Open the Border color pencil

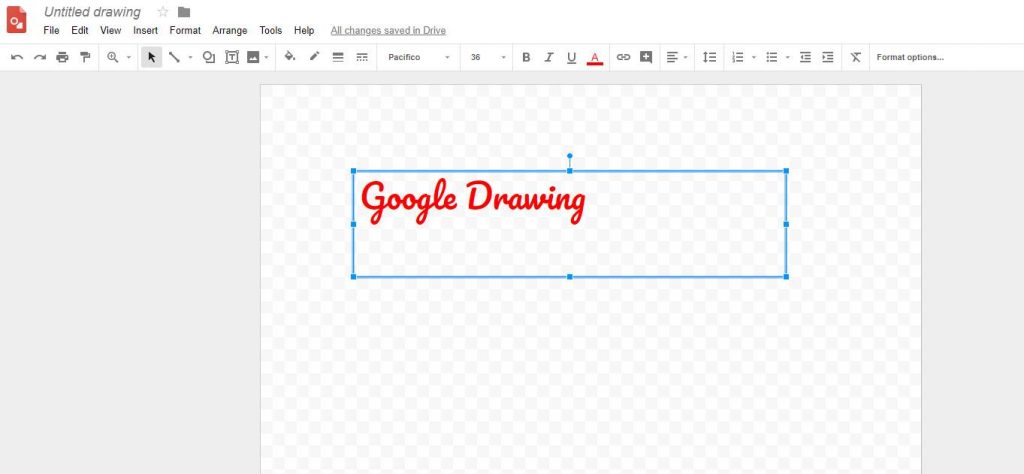[314, 57]
